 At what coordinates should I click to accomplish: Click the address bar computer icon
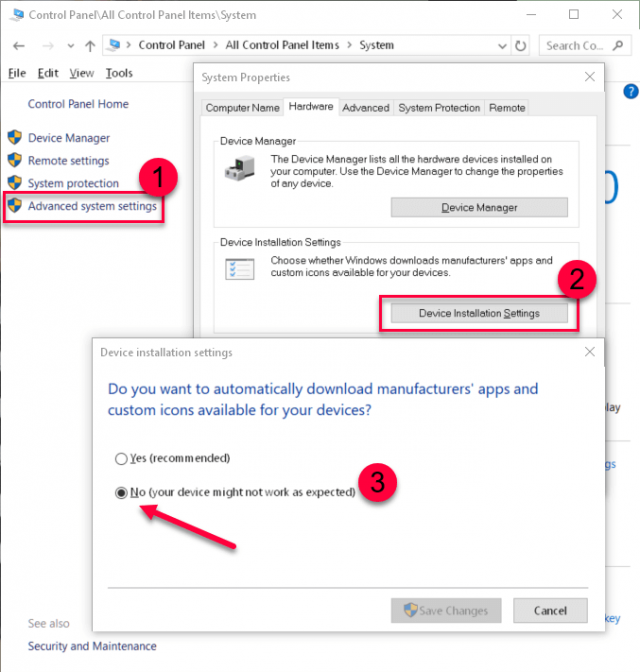[x=114, y=45]
